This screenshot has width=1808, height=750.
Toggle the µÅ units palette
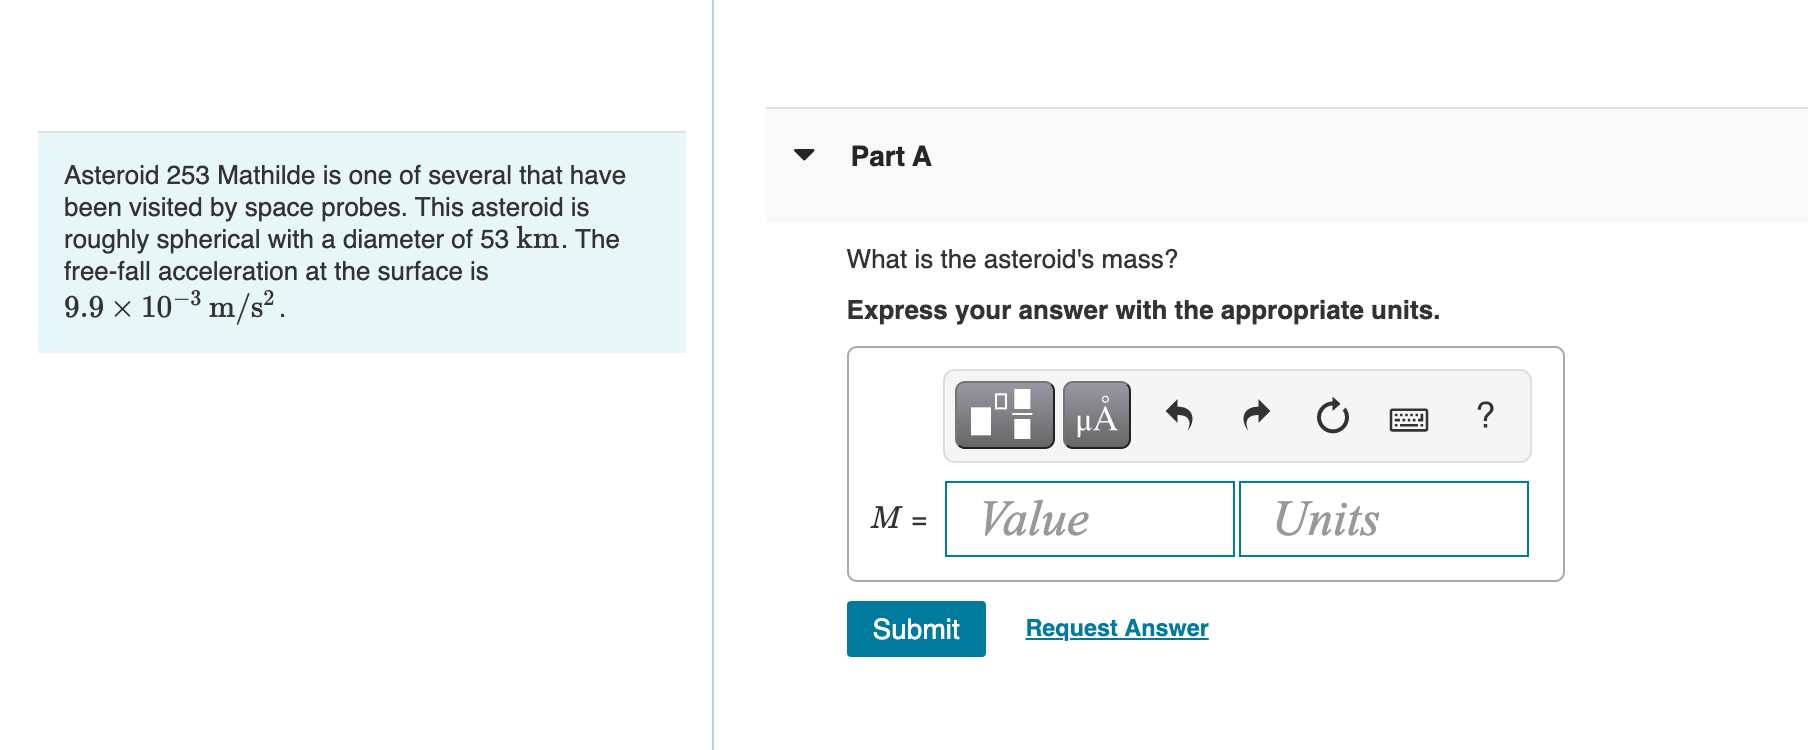(x=1095, y=415)
